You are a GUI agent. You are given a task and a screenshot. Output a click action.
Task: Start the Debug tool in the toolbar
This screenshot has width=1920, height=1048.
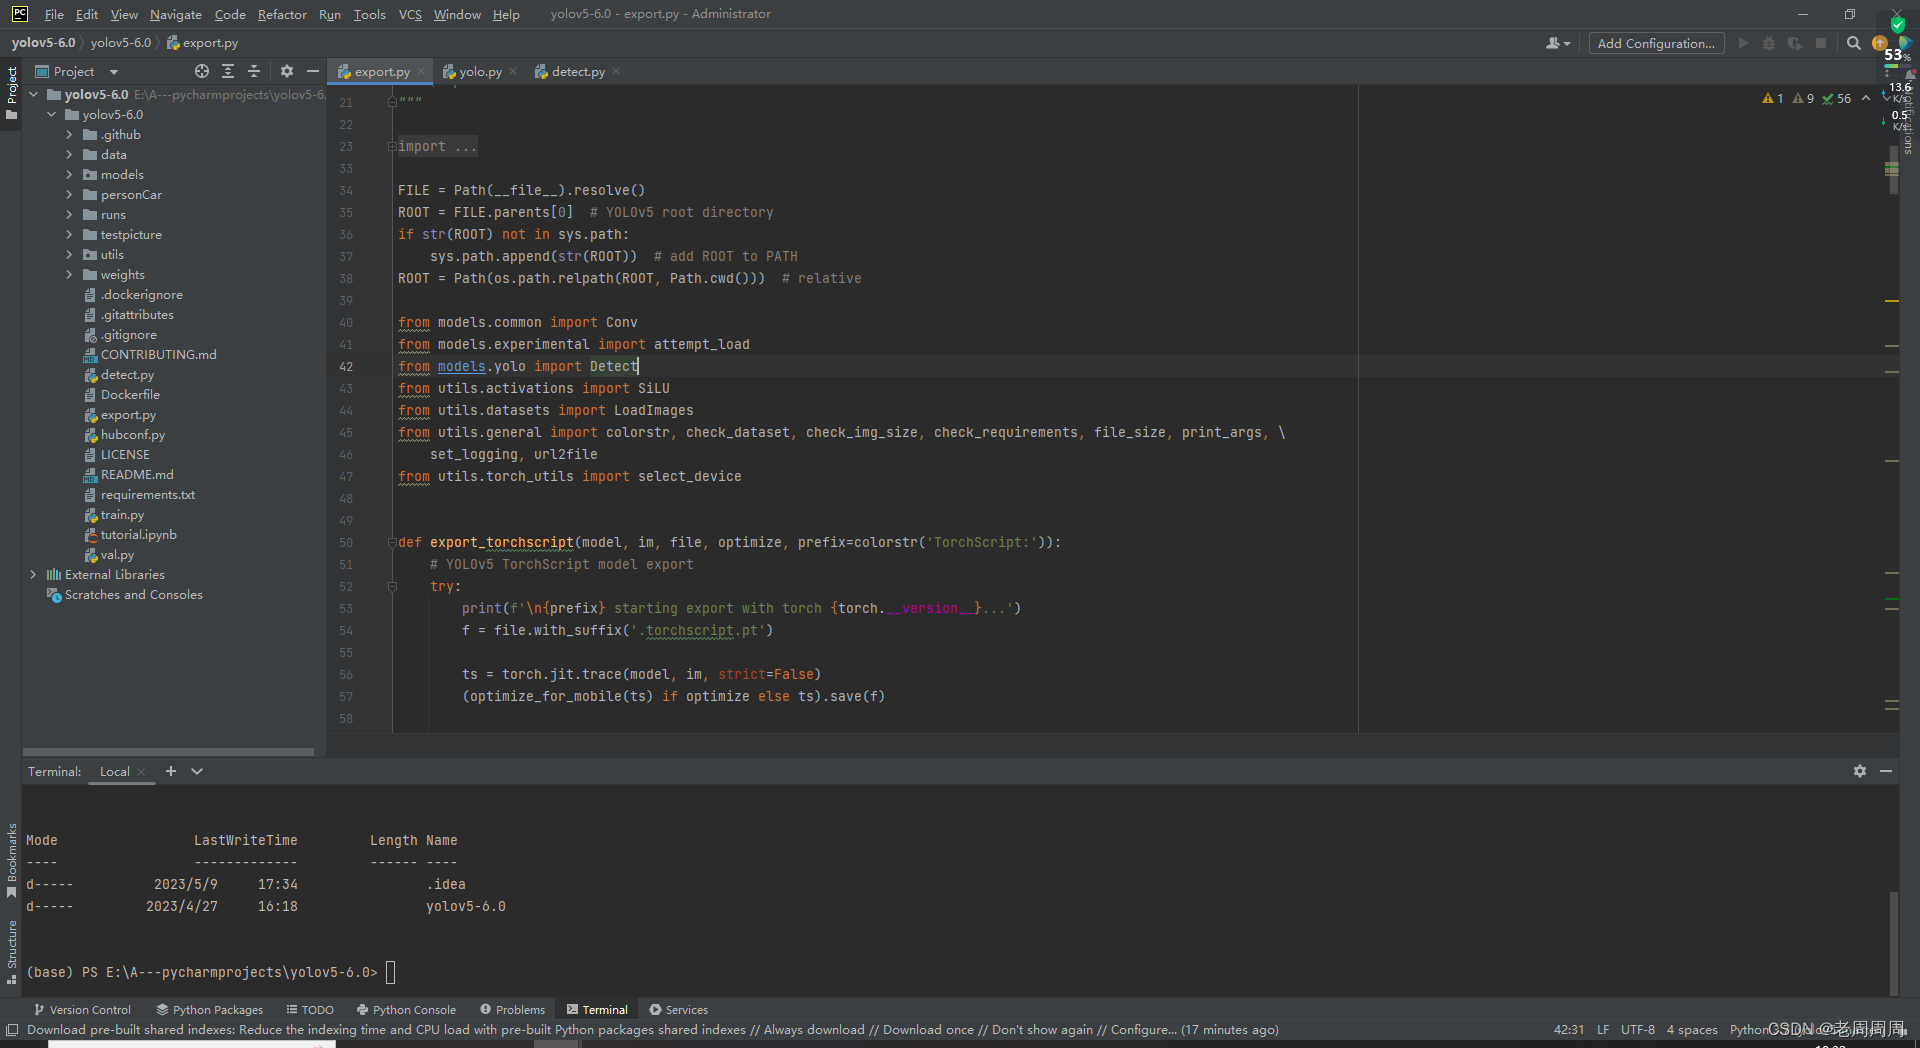pos(1769,43)
